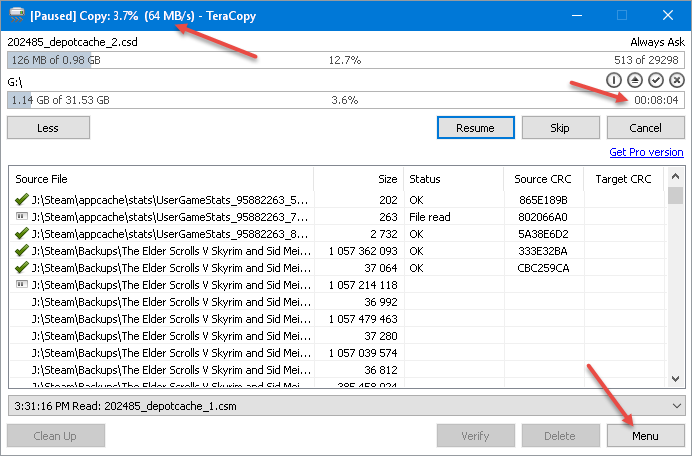Click the checkmark verify-when-done icon
Viewport: 692px width, 456px height.
656,80
